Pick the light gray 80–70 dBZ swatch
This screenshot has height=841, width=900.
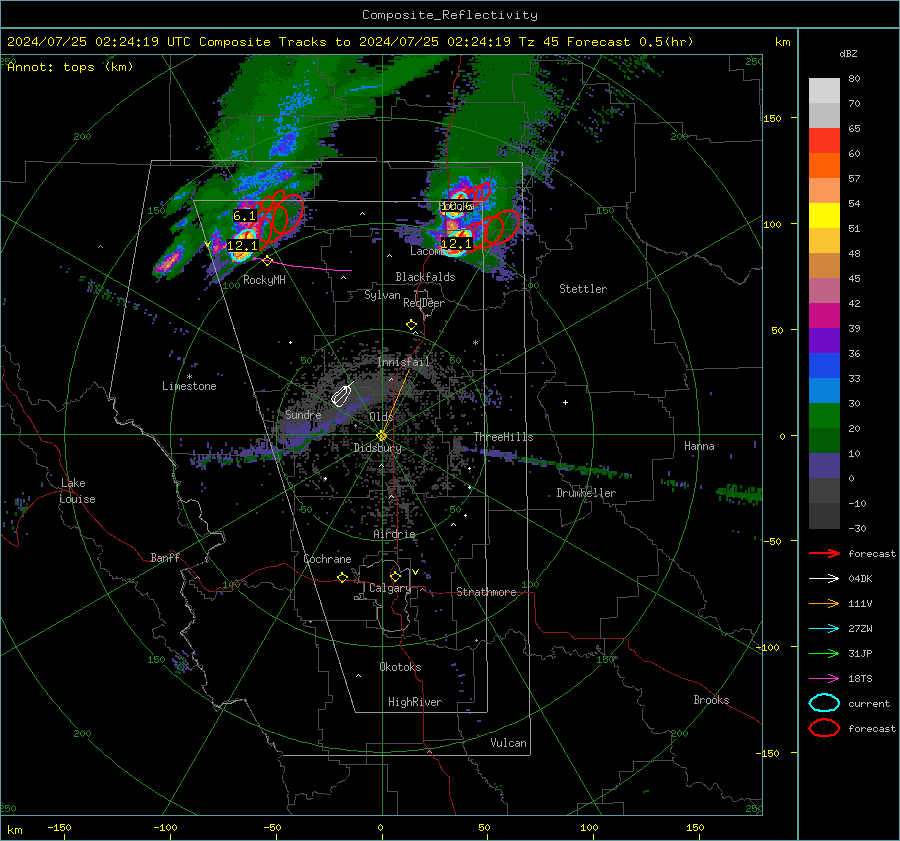tap(824, 91)
